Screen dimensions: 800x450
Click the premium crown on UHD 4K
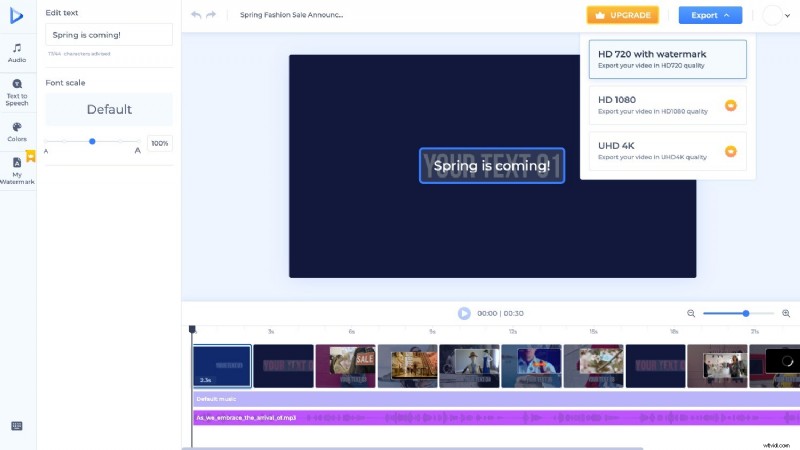coord(731,152)
